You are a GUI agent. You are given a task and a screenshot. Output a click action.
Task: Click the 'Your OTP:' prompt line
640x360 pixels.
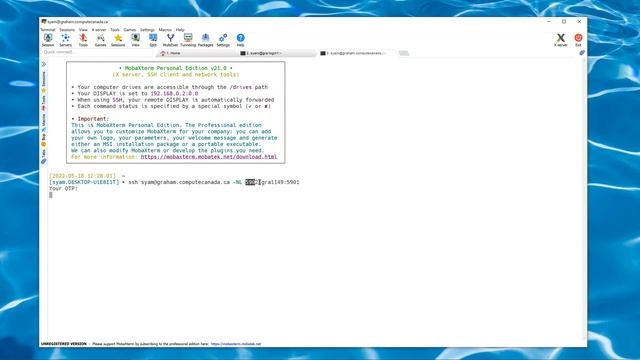click(x=63, y=189)
